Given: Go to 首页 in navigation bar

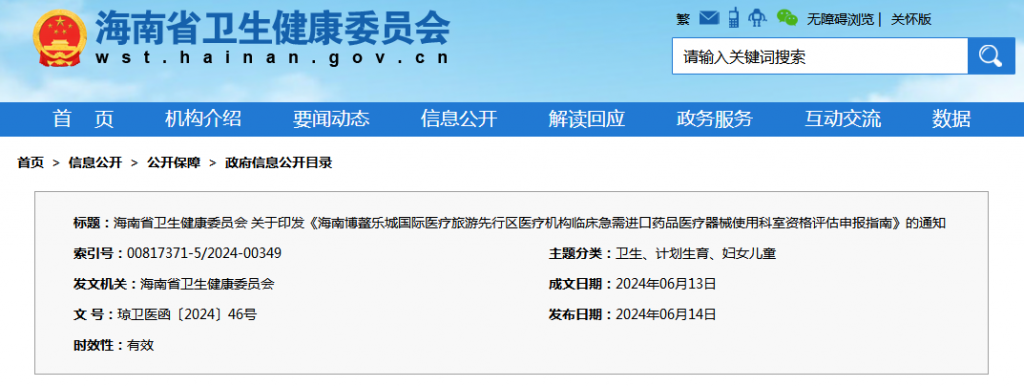Looking at the screenshot, I should pyautogui.click(x=84, y=119).
